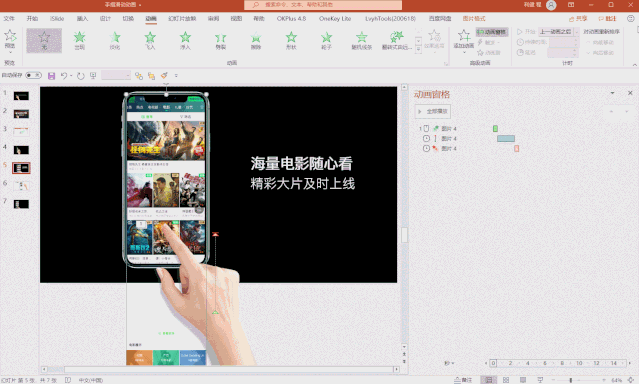Open the OKPlus 4.8 tab
The image size is (639, 384).
pyautogui.click(x=291, y=19)
